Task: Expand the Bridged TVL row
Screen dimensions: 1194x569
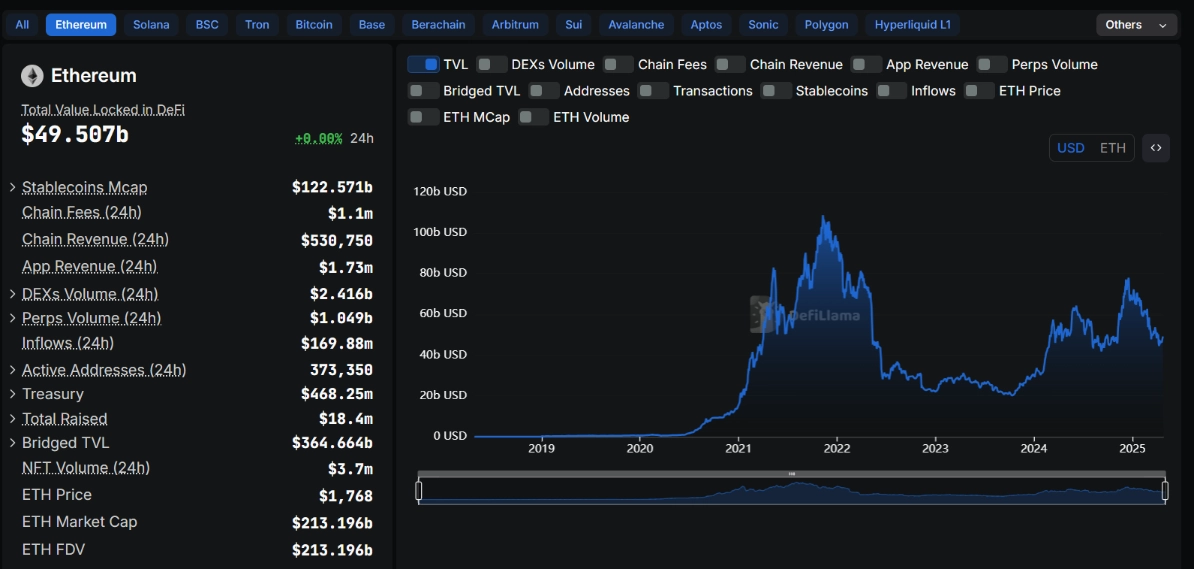Action: [x=12, y=443]
